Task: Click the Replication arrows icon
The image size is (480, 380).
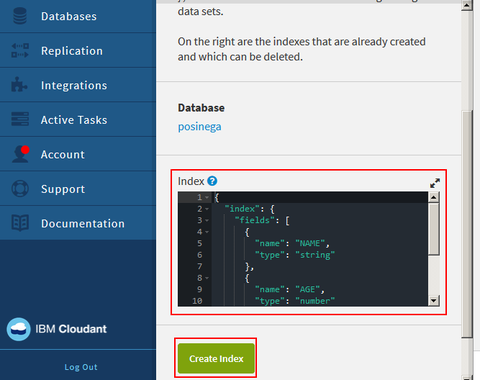Action: (20, 50)
